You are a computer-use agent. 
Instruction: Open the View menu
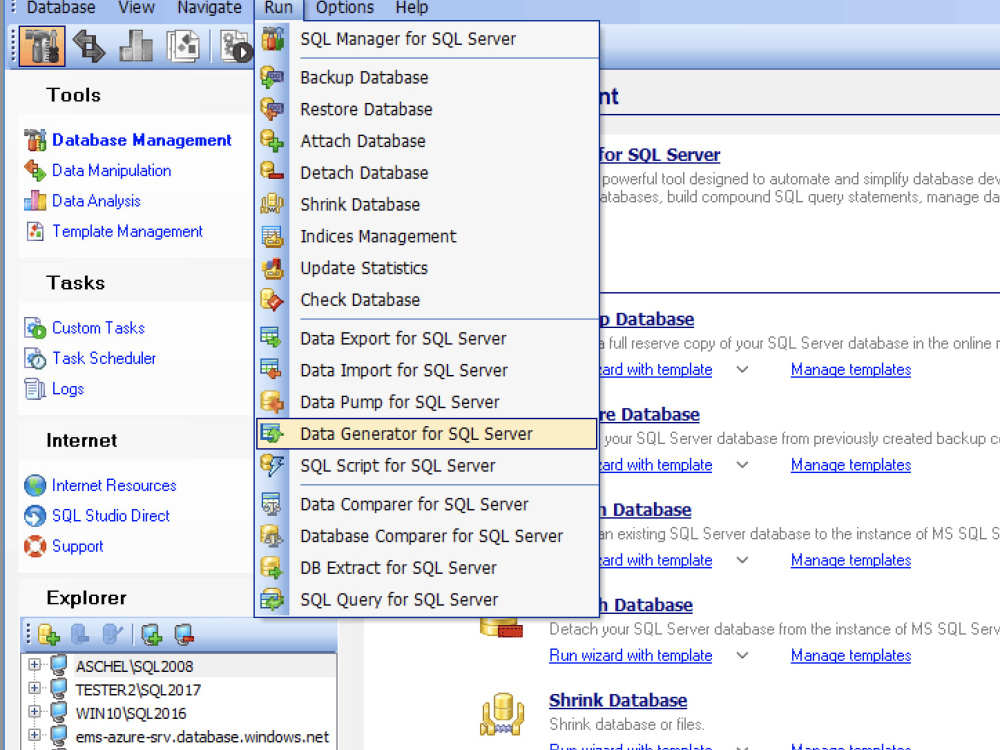tap(136, 8)
